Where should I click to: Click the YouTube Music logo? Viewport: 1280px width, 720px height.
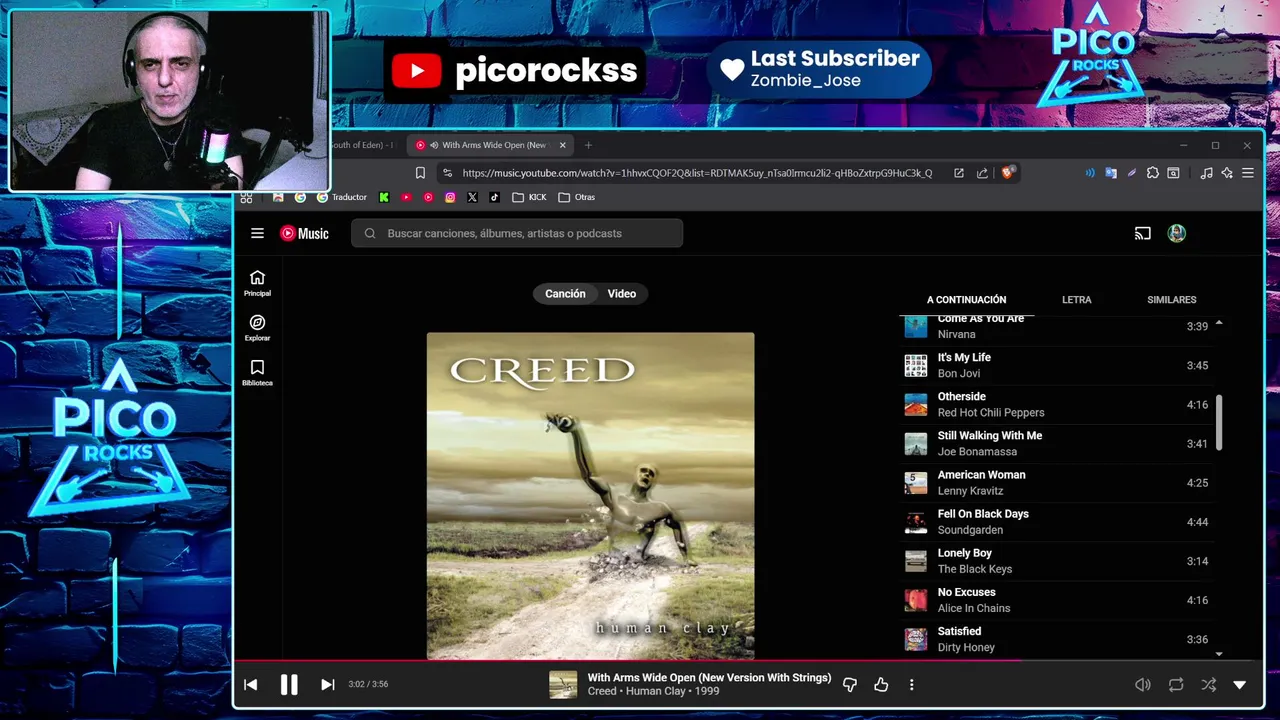pyautogui.click(x=304, y=233)
